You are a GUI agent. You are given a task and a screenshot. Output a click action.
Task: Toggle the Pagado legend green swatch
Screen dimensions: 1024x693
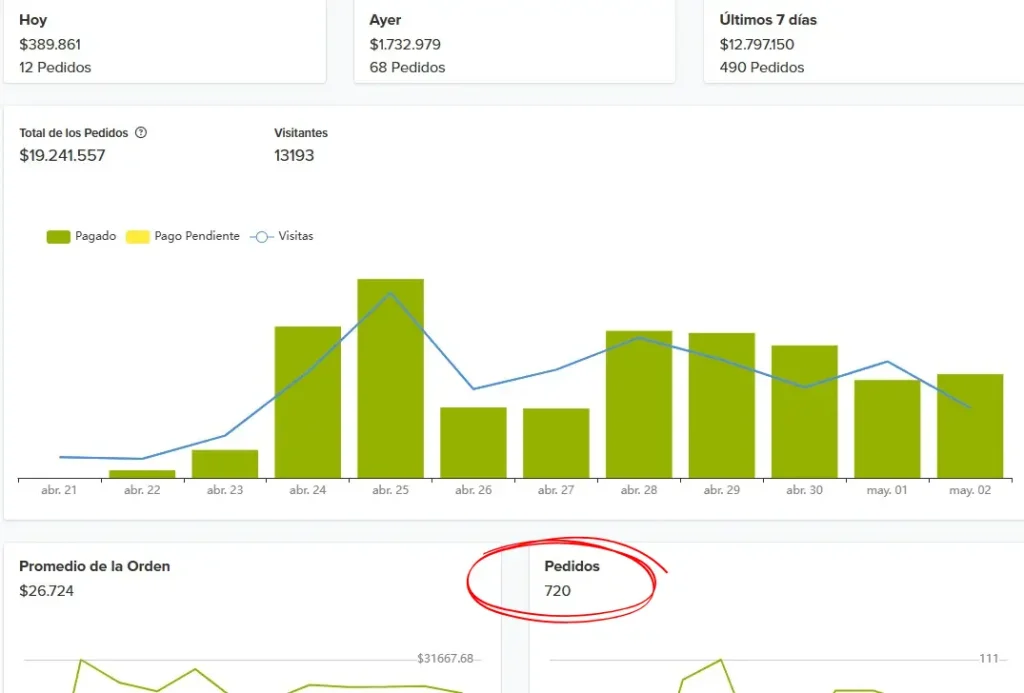58,237
